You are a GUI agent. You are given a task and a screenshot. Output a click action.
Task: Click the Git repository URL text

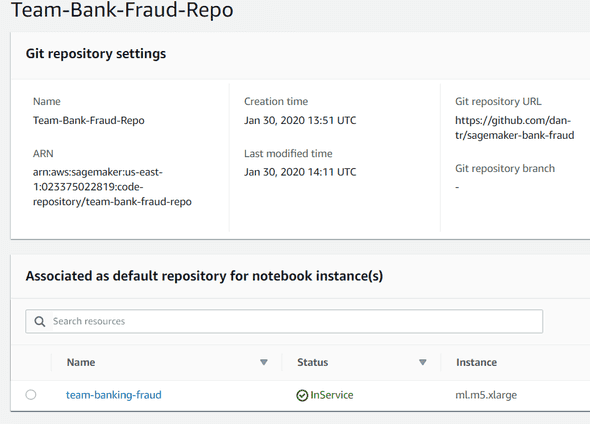(514, 128)
